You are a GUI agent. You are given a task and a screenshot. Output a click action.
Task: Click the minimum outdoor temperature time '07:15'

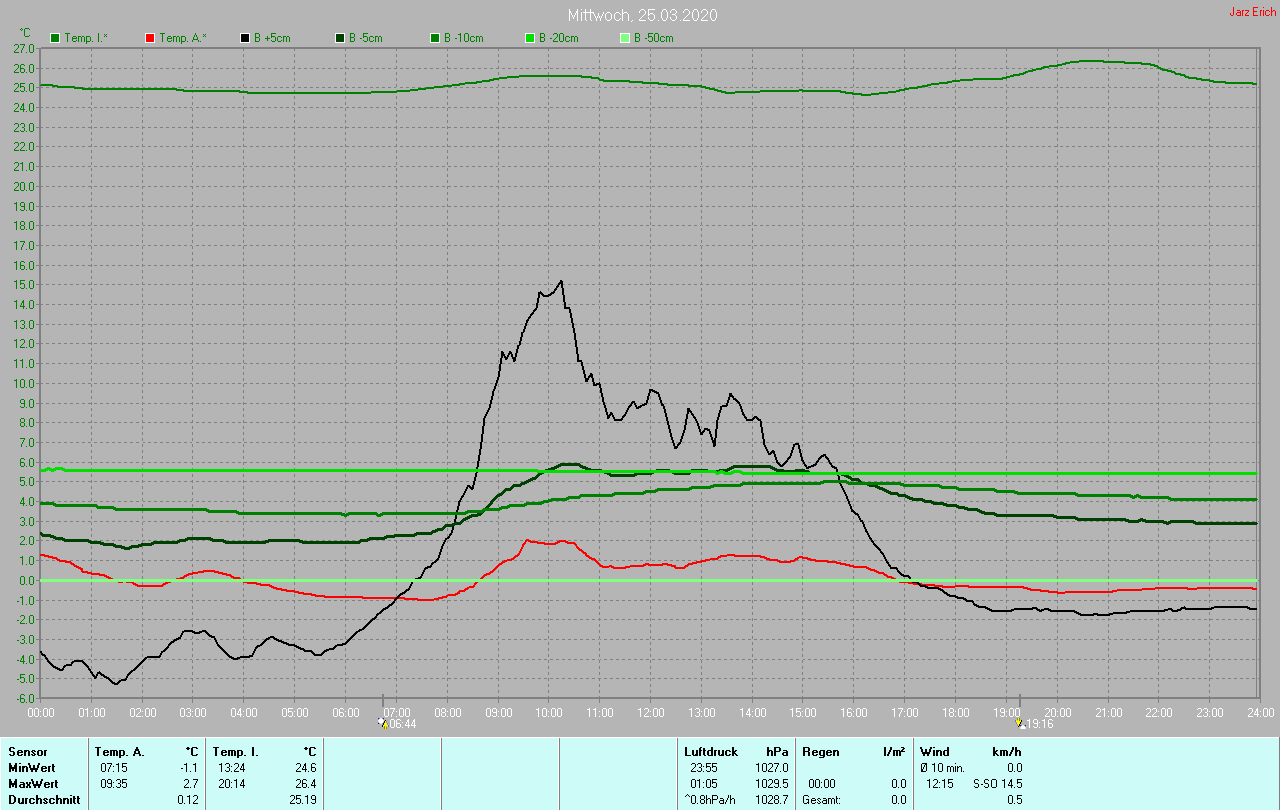[x=113, y=767]
